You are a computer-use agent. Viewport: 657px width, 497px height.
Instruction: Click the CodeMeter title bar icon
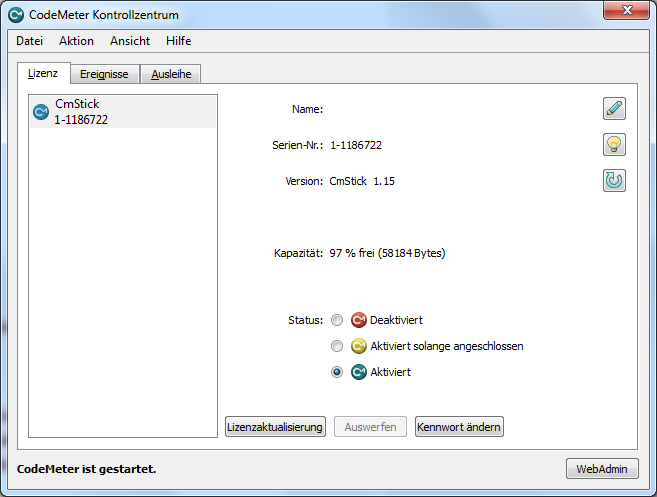16,14
